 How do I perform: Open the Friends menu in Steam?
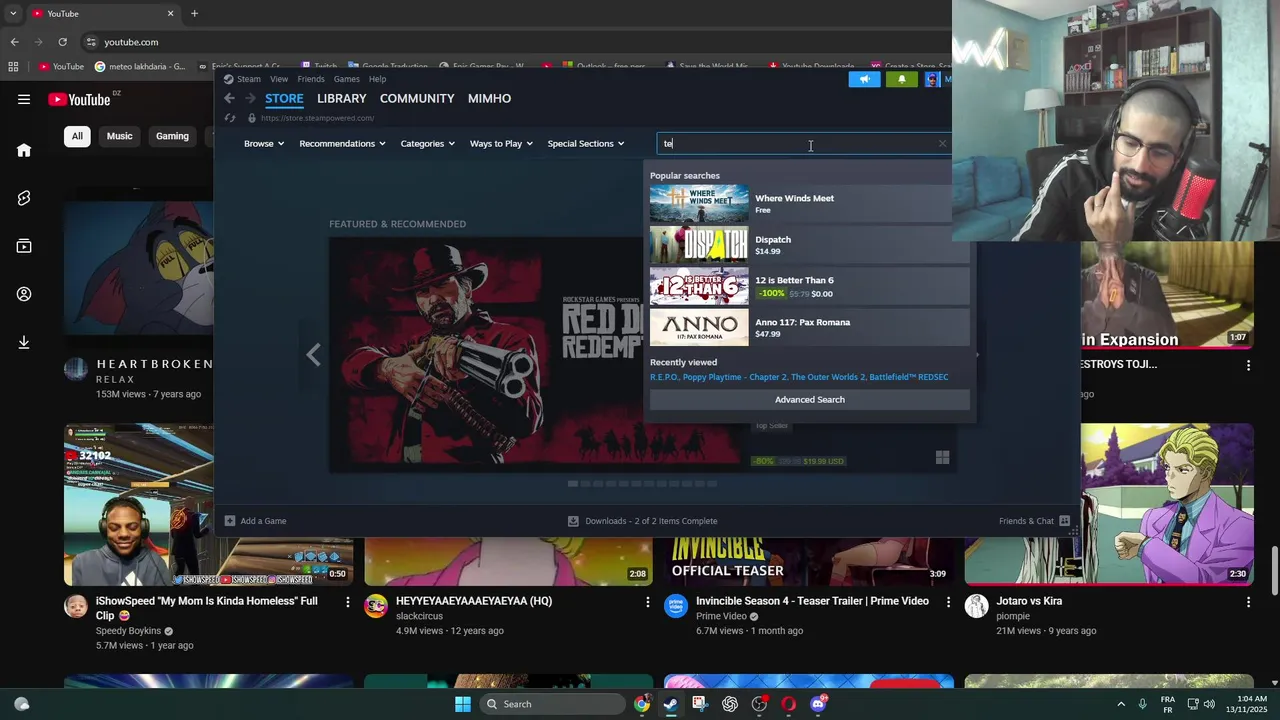(x=311, y=79)
